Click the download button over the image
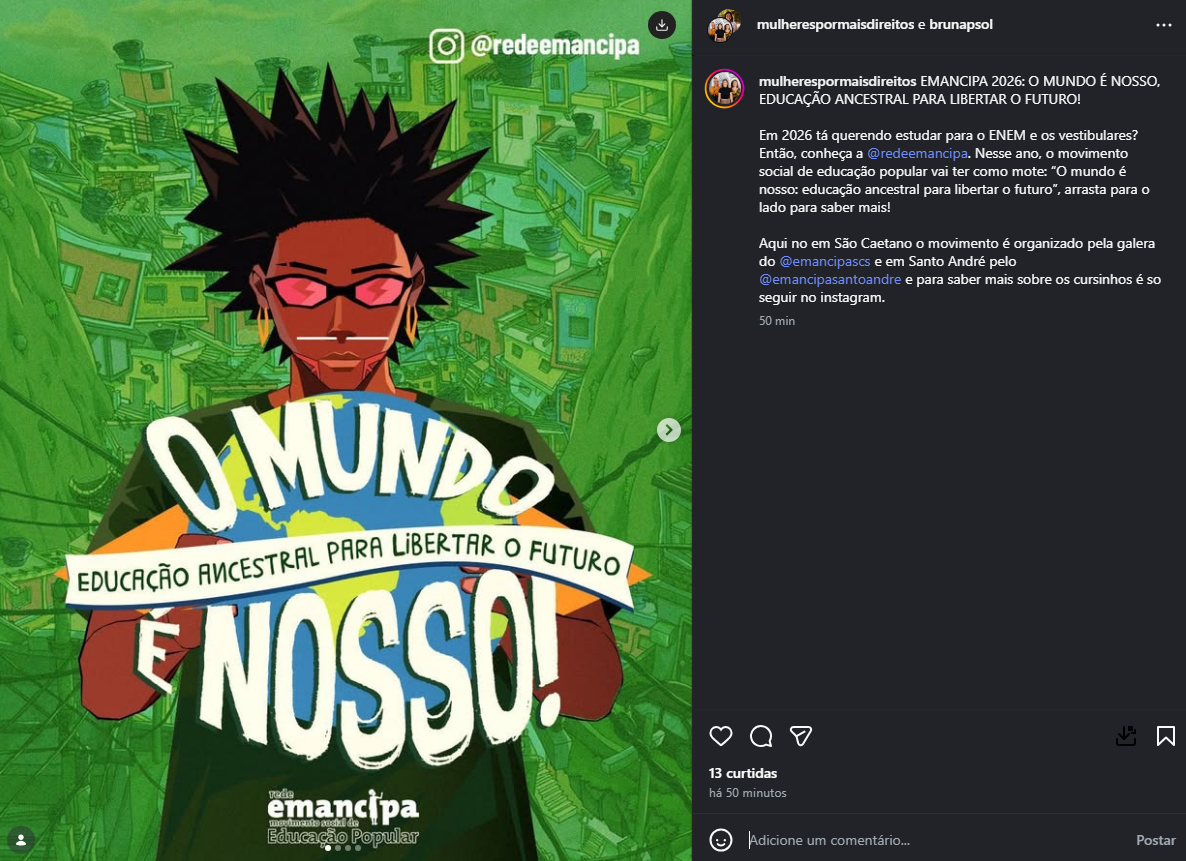Screen dimensions: 1186x861 (x=662, y=25)
